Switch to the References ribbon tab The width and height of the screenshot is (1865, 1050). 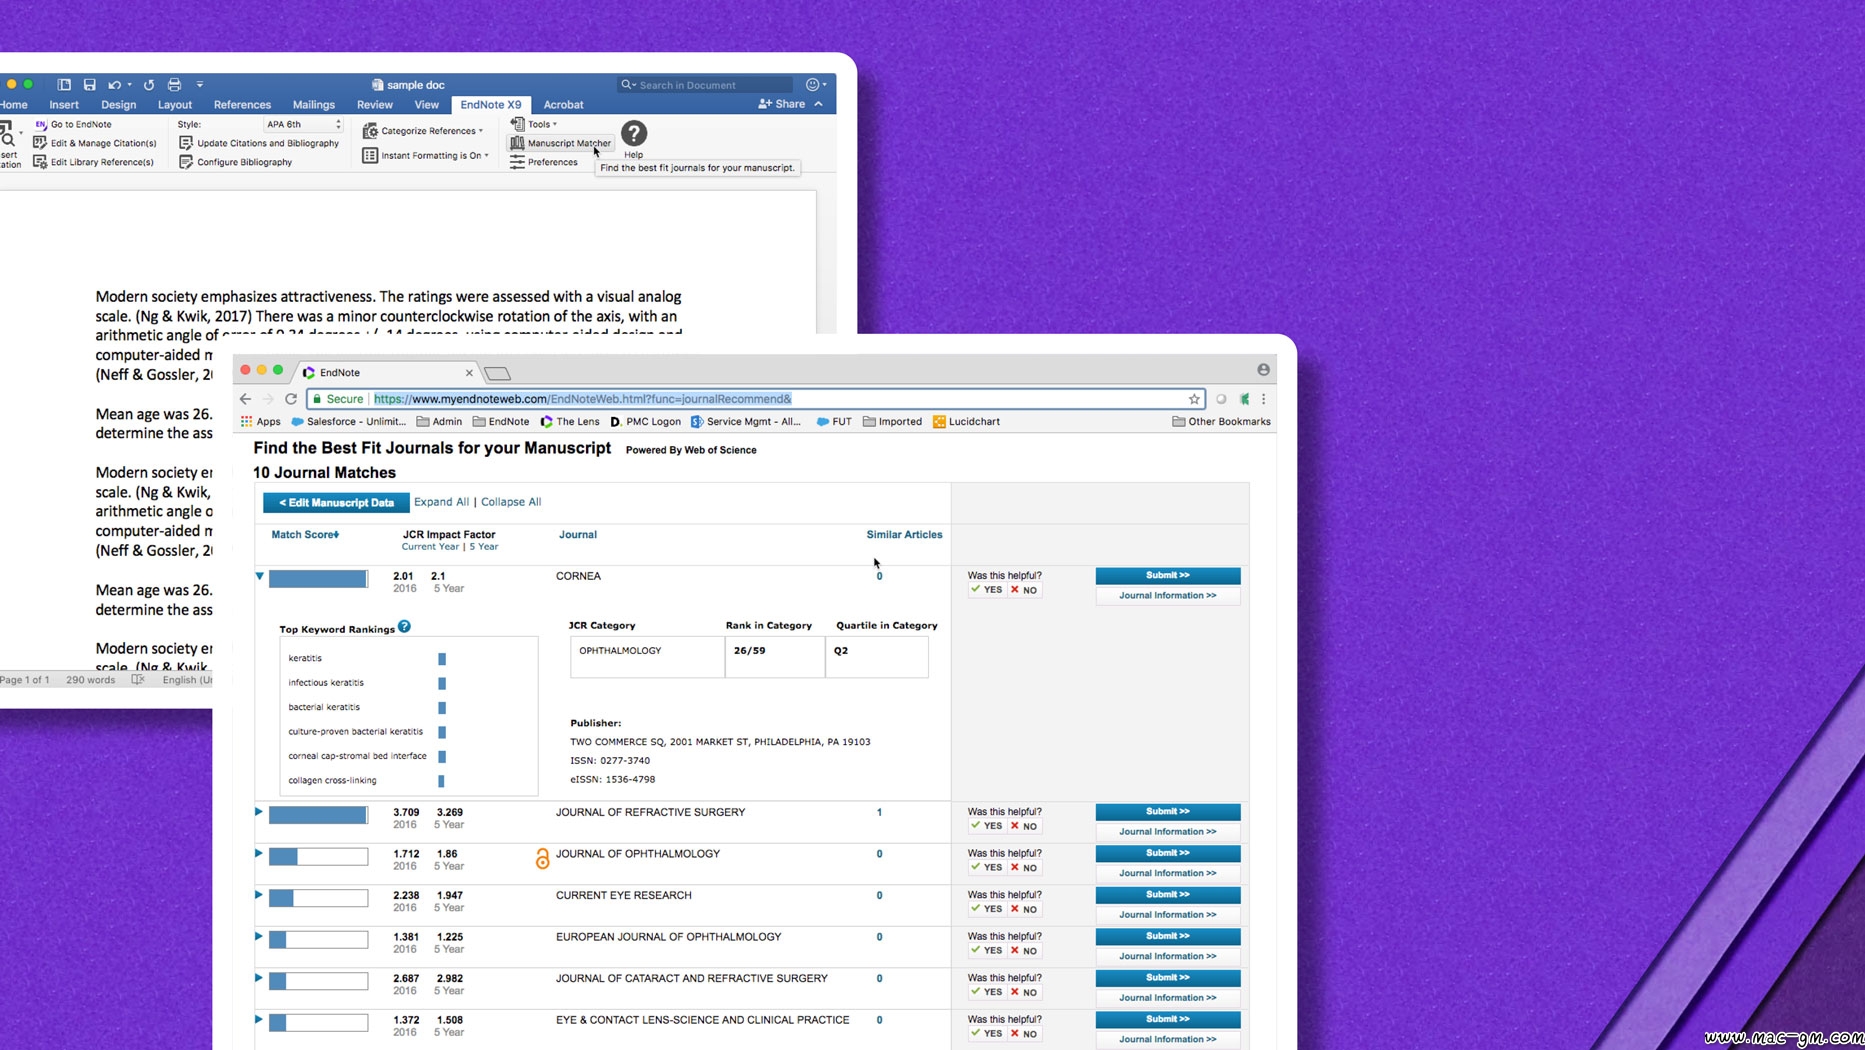[x=242, y=105]
